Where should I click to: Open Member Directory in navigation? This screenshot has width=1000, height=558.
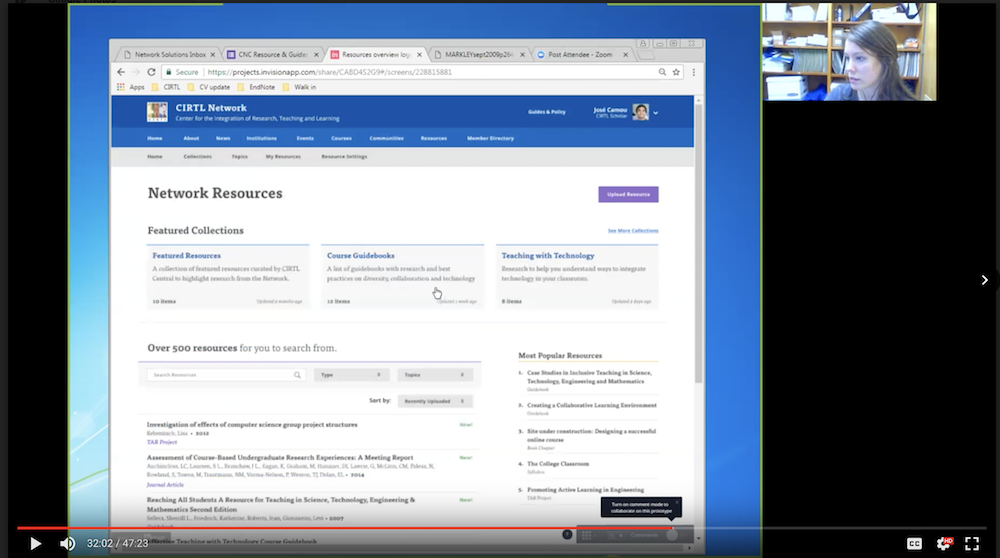(x=490, y=138)
